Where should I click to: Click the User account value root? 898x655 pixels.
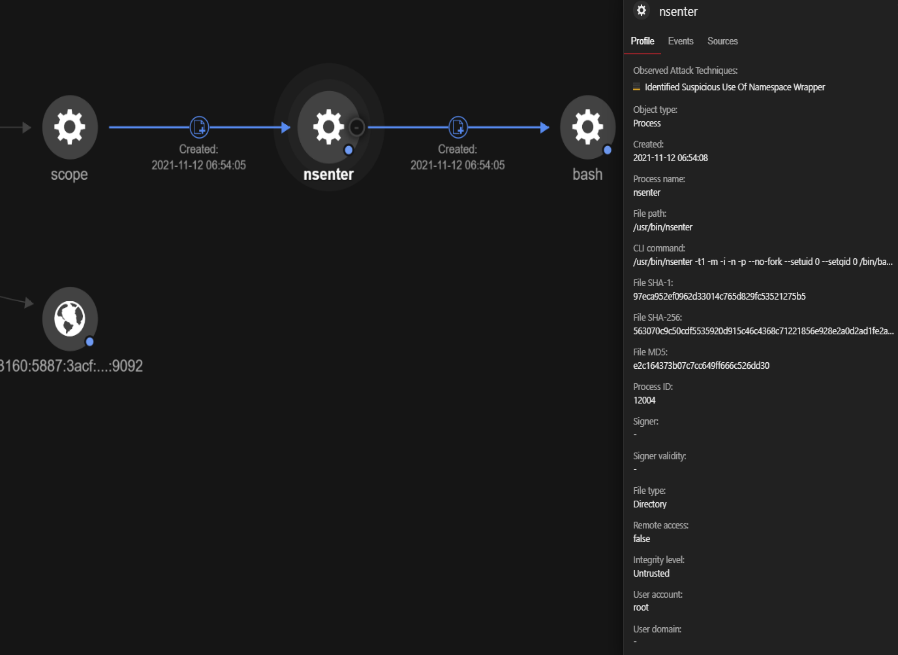641,607
